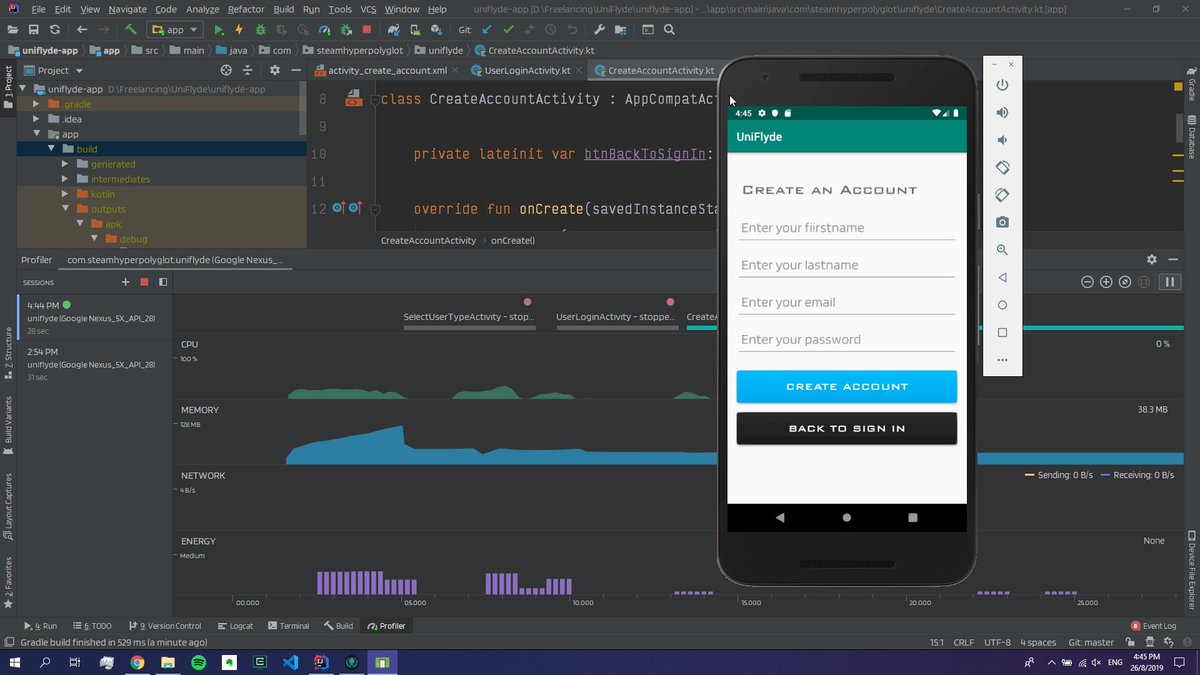The width and height of the screenshot is (1200, 675).
Task: Run the app with the green Run icon
Action: point(218,29)
